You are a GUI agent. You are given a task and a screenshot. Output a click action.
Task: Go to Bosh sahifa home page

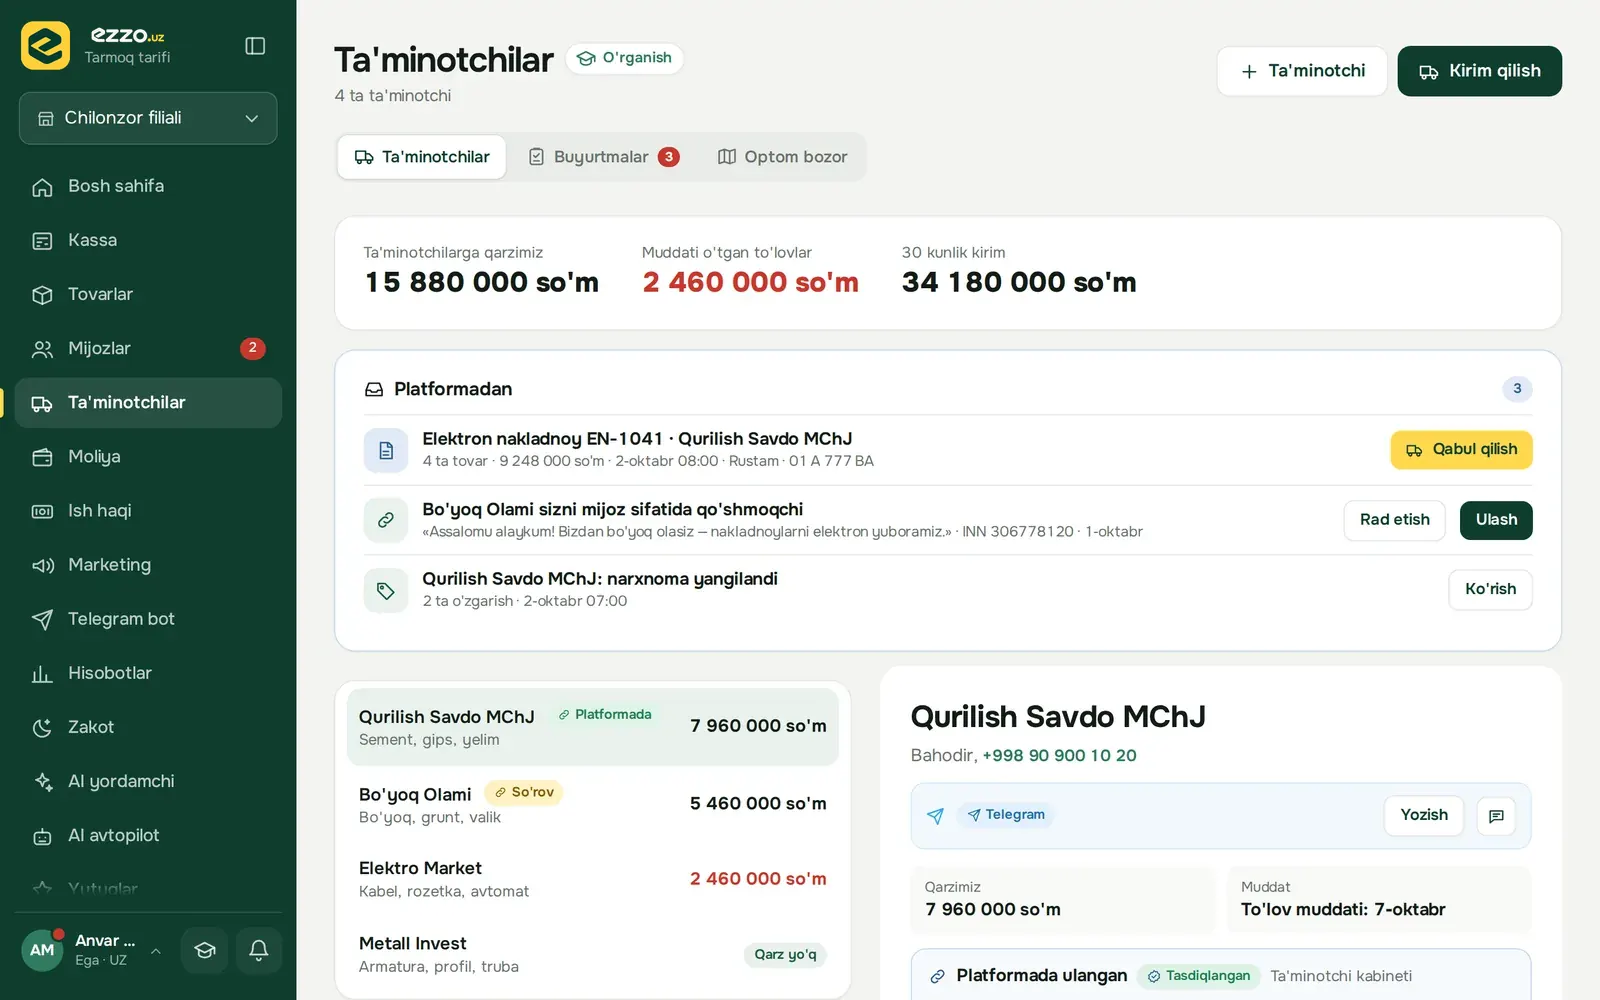click(x=148, y=186)
